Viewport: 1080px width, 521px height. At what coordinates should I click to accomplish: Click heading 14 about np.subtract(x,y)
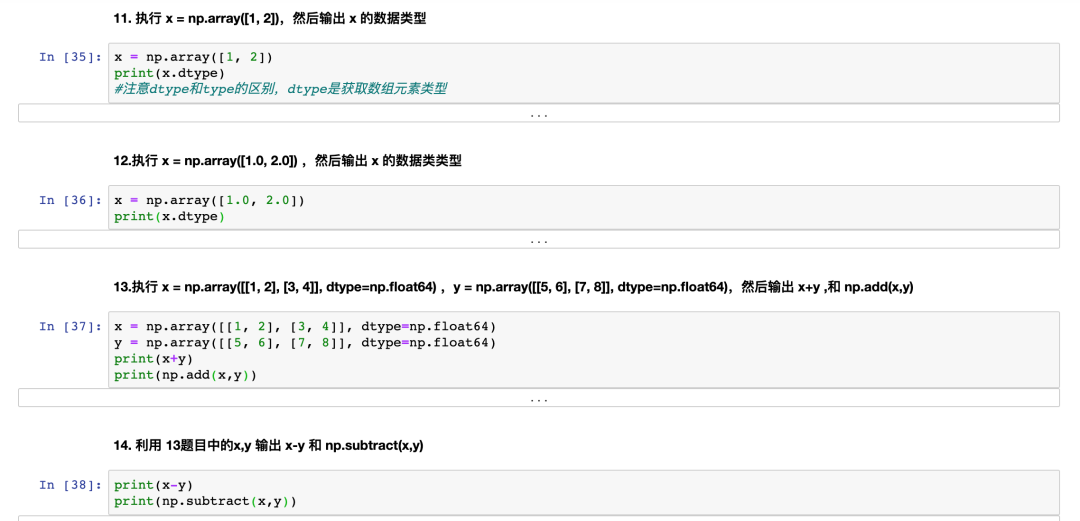[x=268, y=446]
